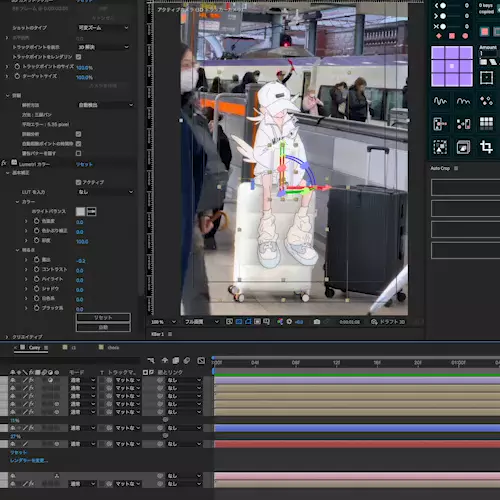Toggle stopwatch for コントラスト property
The image size is (500, 500).
[37, 269]
